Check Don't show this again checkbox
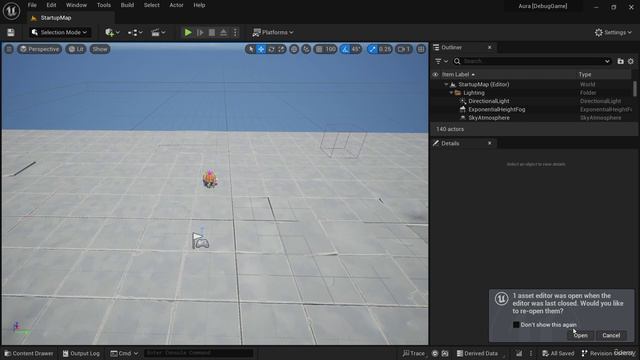This screenshot has width=640, height=360. [516, 324]
